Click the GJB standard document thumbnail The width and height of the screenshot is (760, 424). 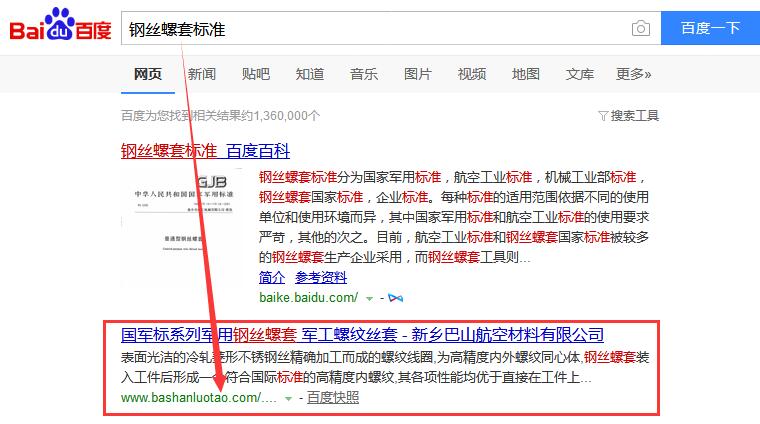(181, 229)
